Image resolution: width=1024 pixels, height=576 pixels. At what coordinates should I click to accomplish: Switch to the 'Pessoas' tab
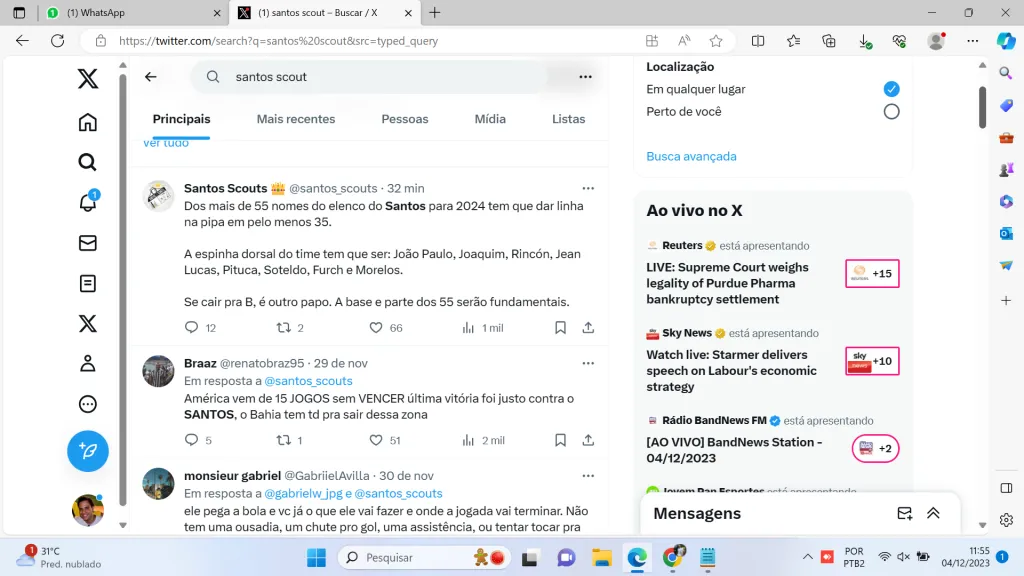[405, 119]
